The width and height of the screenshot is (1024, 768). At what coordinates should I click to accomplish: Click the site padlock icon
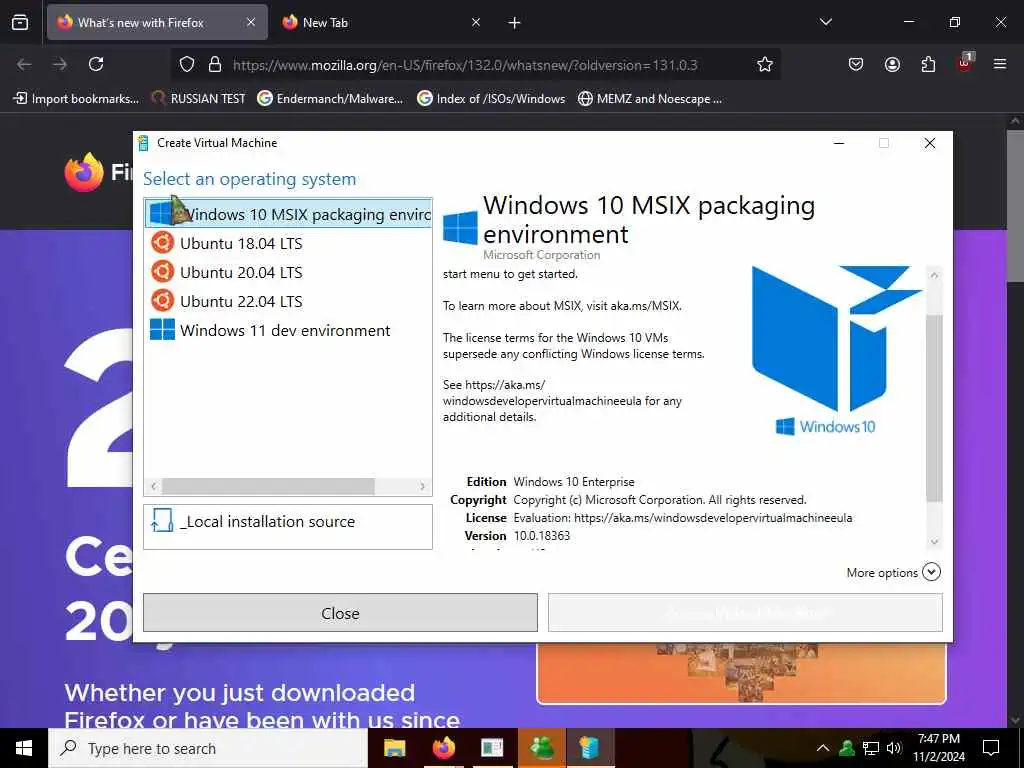click(215, 64)
